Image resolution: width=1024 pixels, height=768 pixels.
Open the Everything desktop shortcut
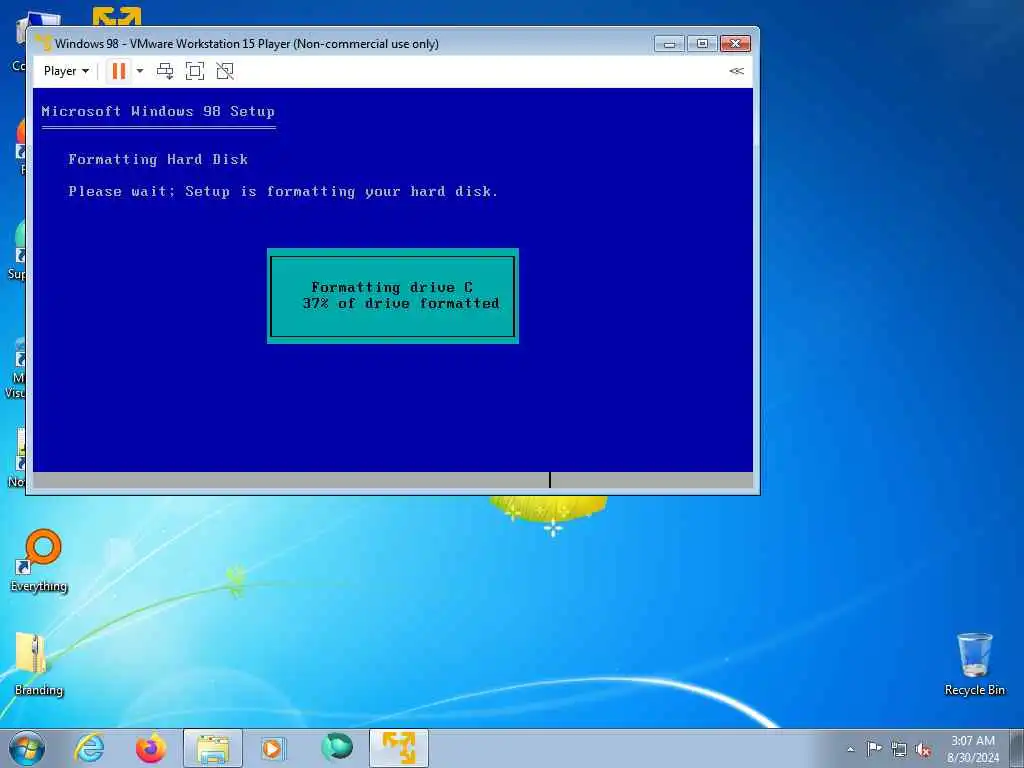click(x=39, y=560)
